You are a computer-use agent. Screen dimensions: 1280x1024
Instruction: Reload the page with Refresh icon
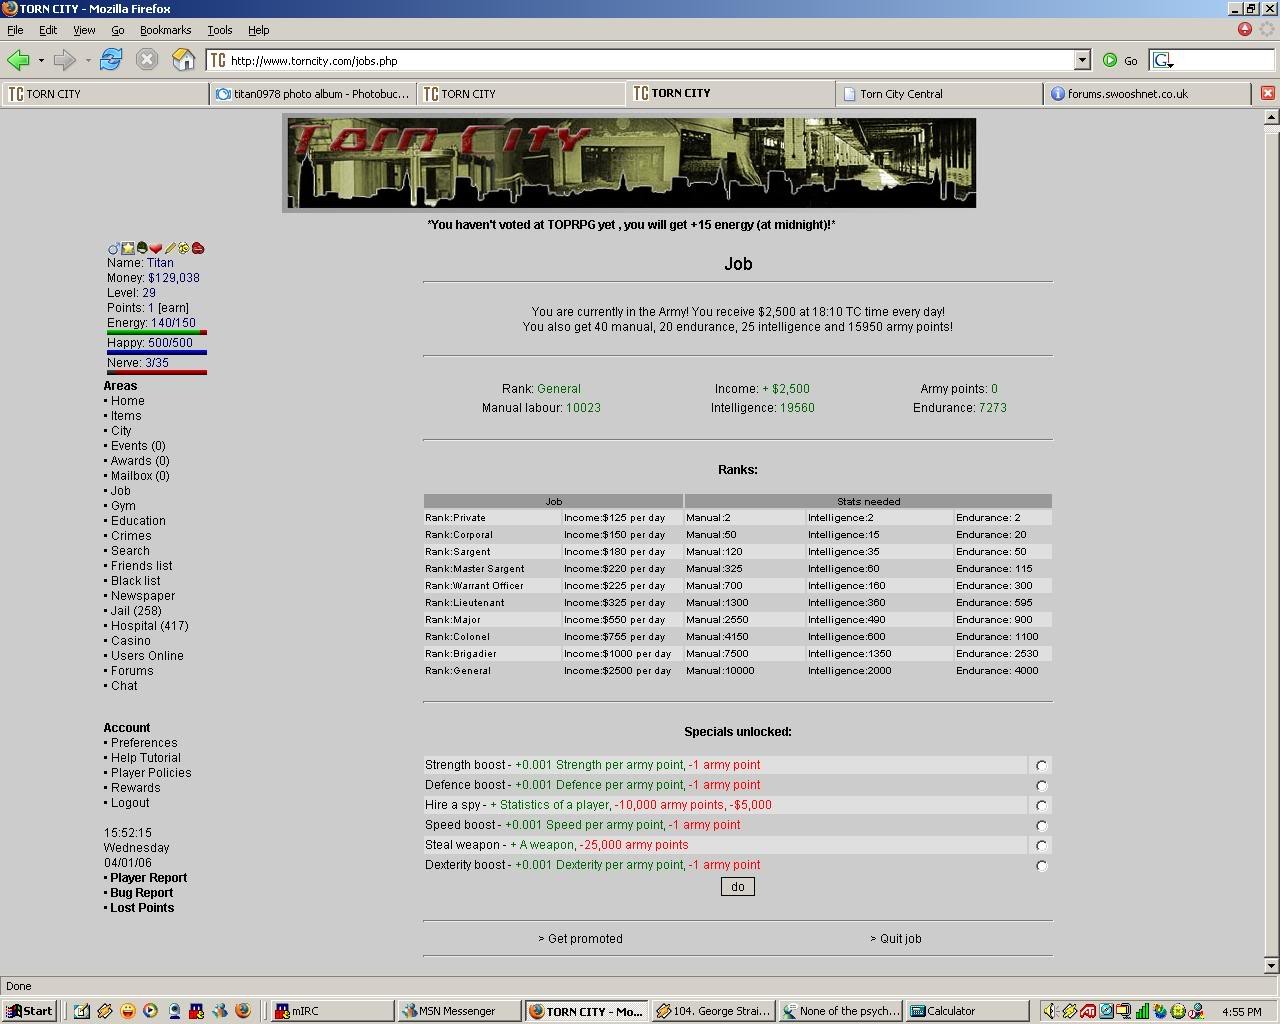pyautogui.click(x=111, y=60)
